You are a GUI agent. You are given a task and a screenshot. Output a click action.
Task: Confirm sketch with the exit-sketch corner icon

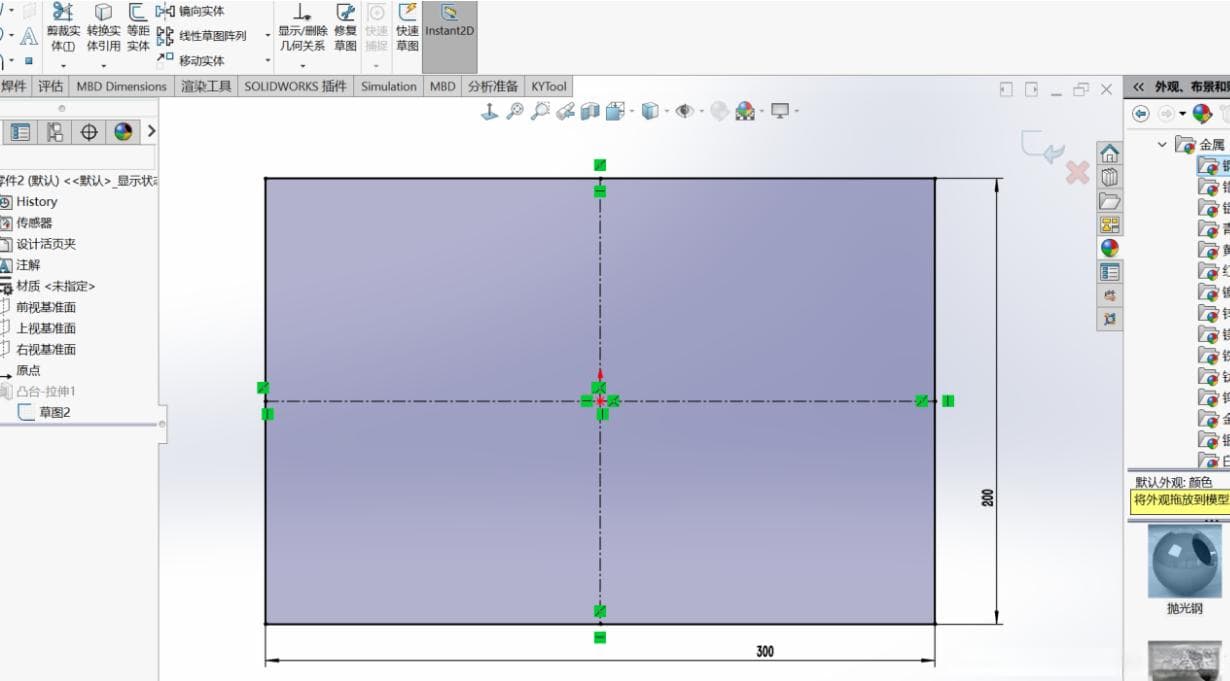pos(1042,148)
